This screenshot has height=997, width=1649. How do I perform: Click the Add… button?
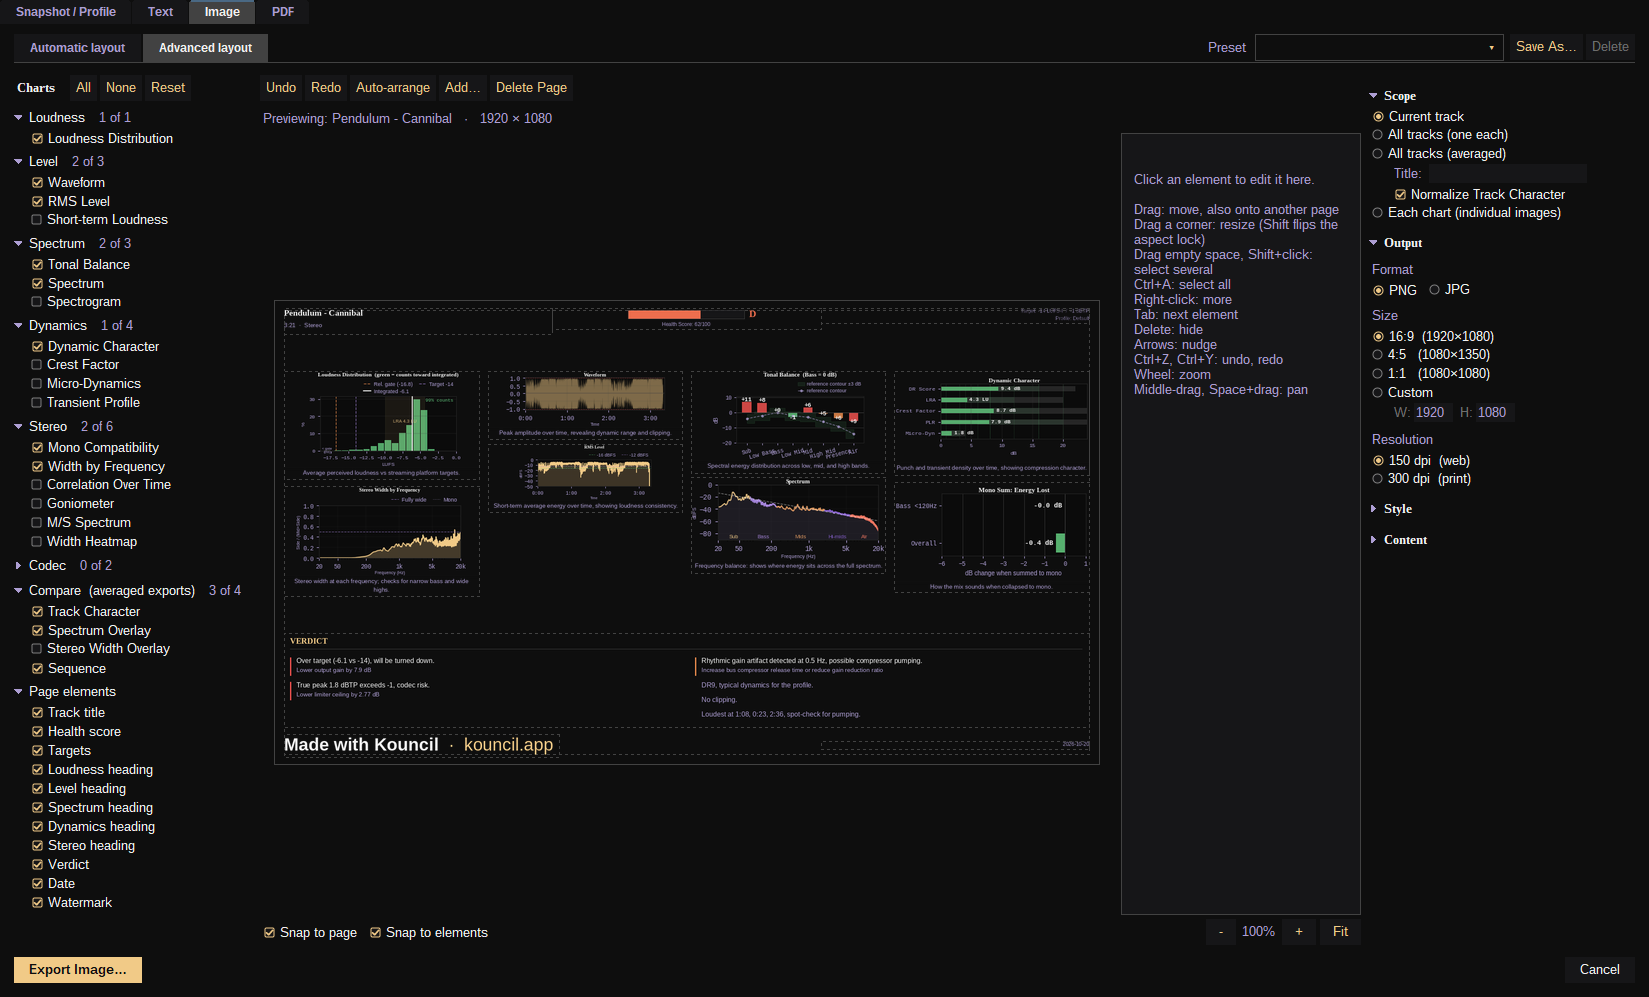pyautogui.click(x=462, y=88)
